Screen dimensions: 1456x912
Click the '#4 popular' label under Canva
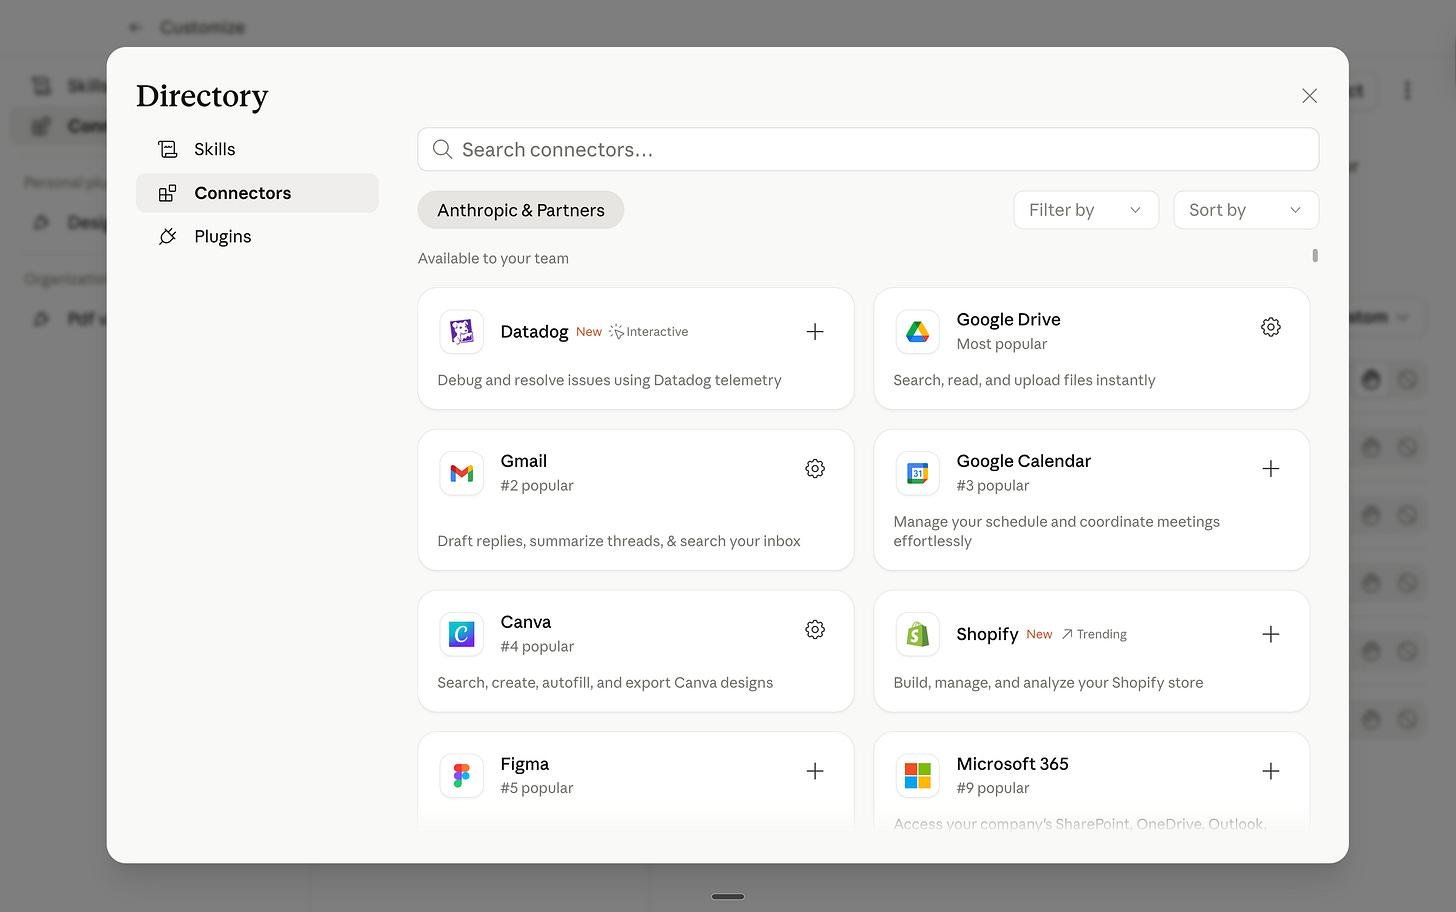537,647
